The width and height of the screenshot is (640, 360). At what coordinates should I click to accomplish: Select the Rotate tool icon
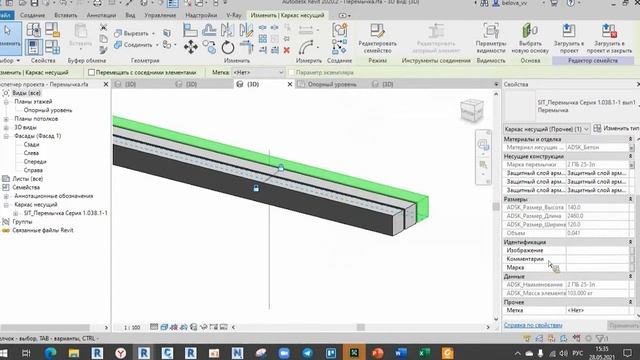coord(228,47)
